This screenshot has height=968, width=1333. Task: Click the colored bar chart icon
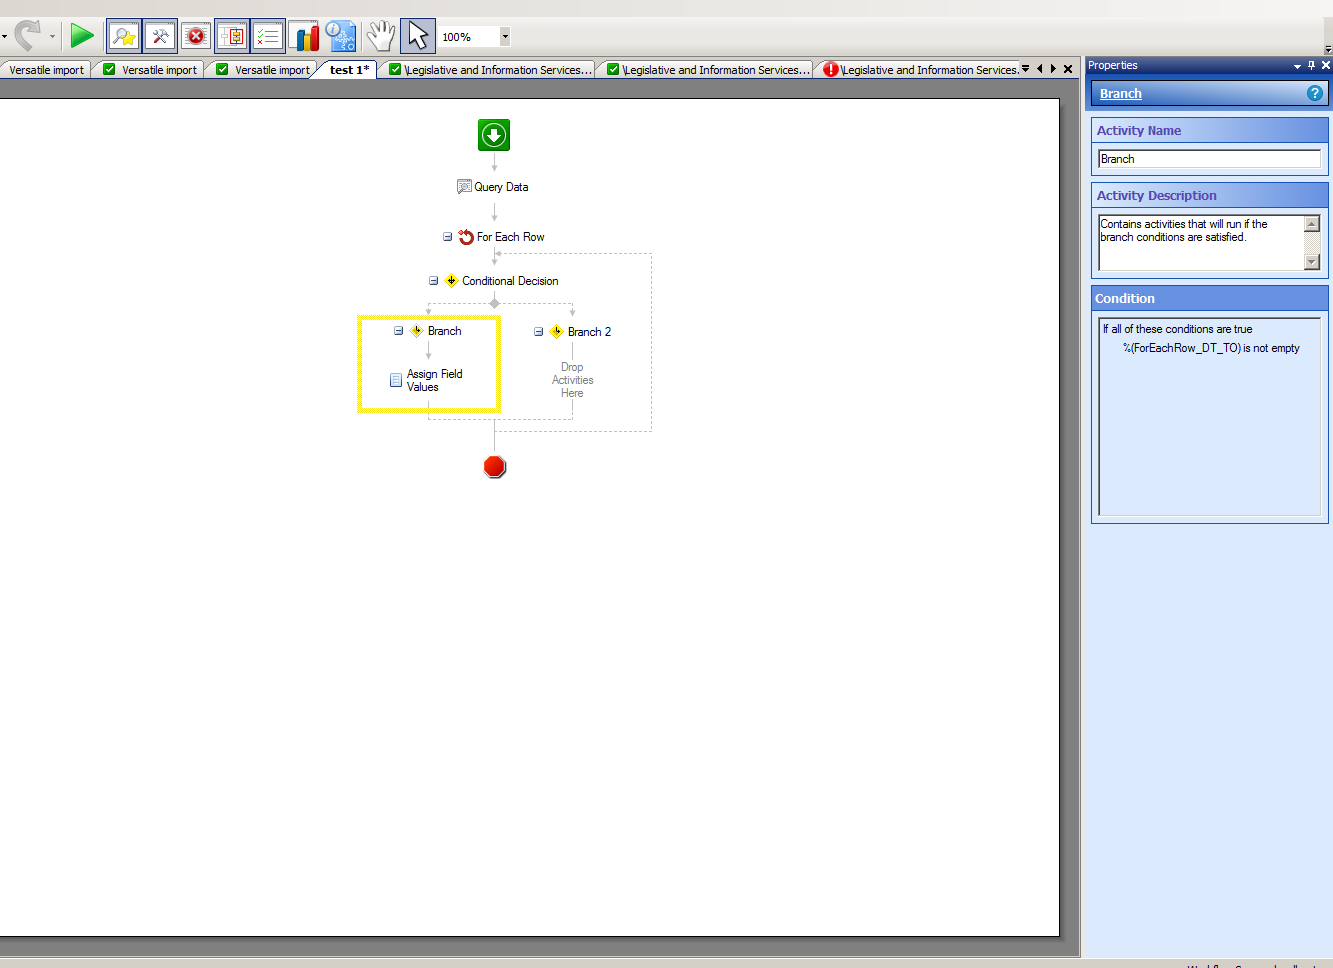305,37
